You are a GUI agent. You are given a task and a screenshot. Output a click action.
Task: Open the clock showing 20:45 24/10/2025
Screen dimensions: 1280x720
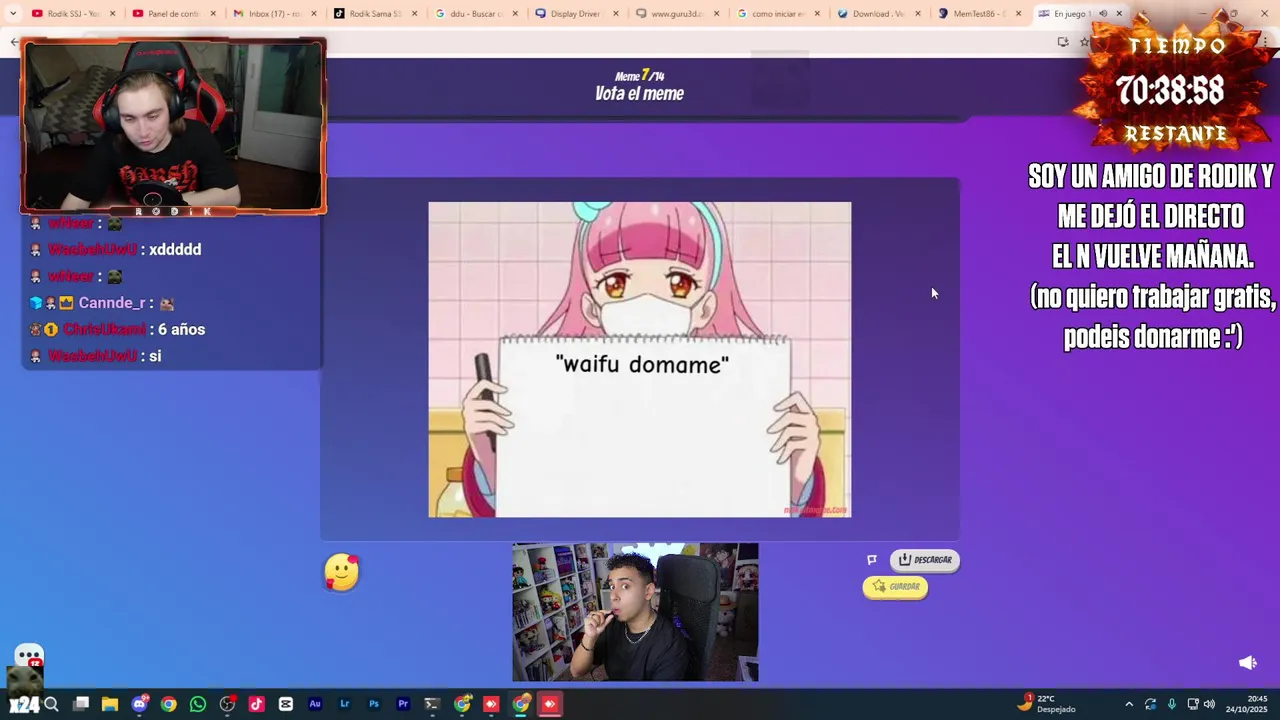1246,704
